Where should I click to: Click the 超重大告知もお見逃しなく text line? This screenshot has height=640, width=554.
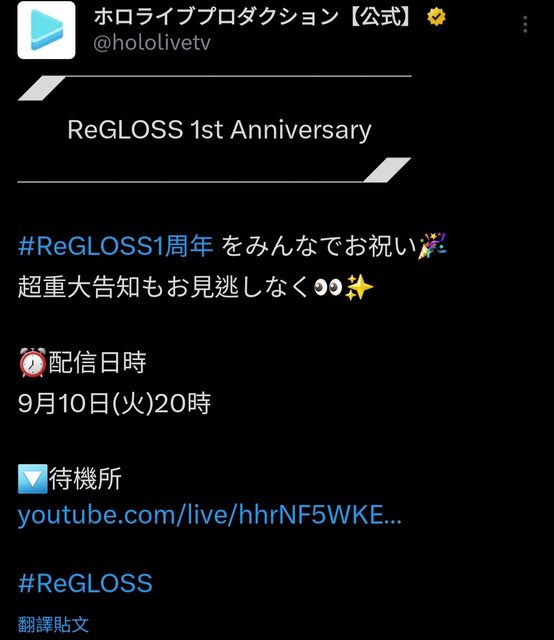pyautogui.click(x=163, y=287)
